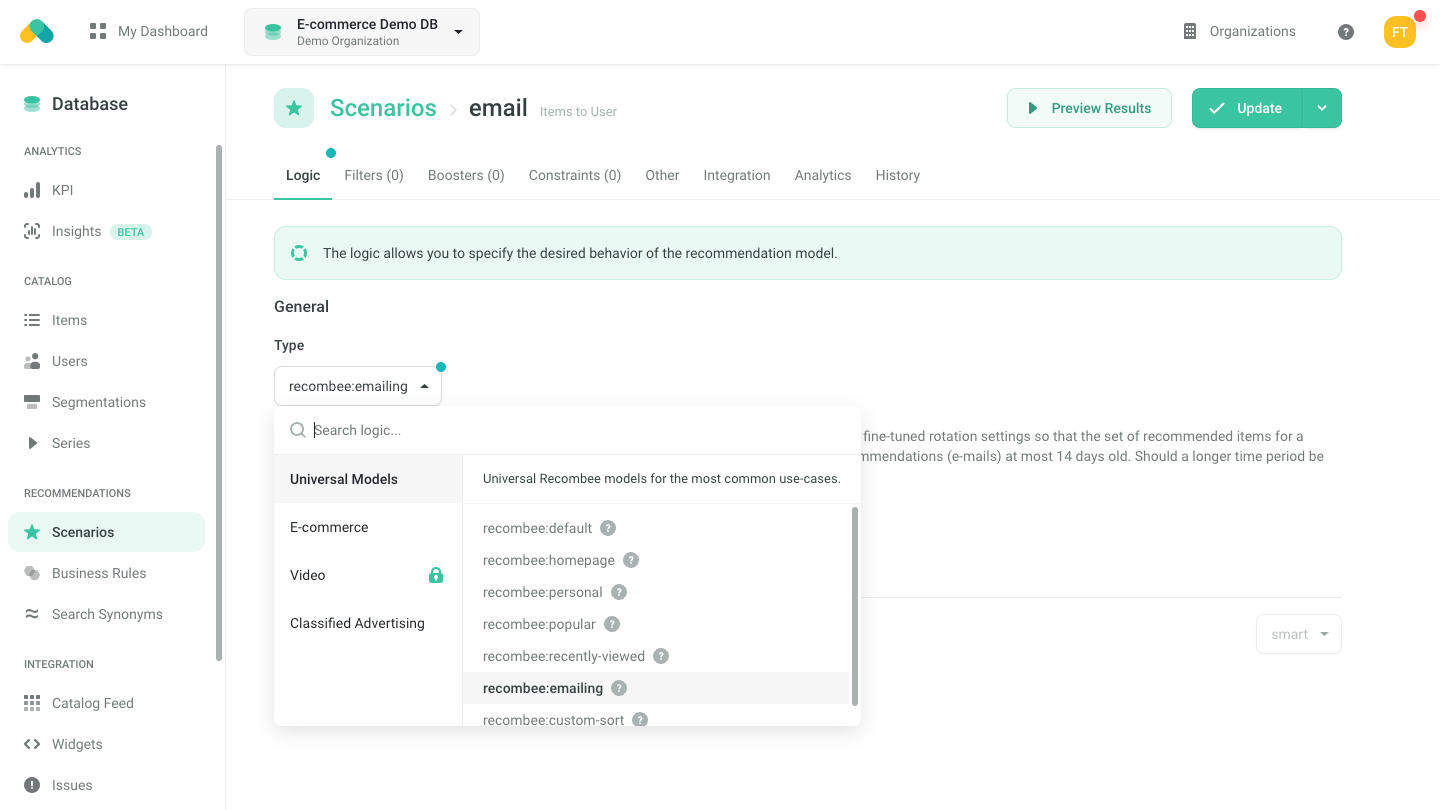Open the smart dropdown

pos(1299,634)
